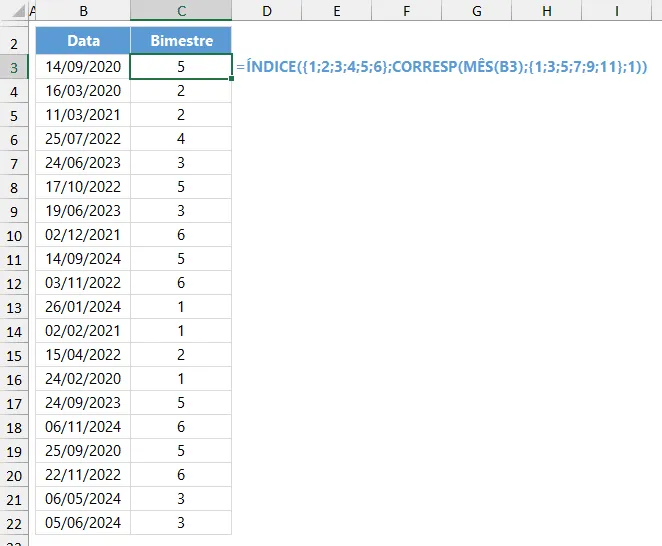
Task: Select row 10 header
Action: click(x=14, y=235)
